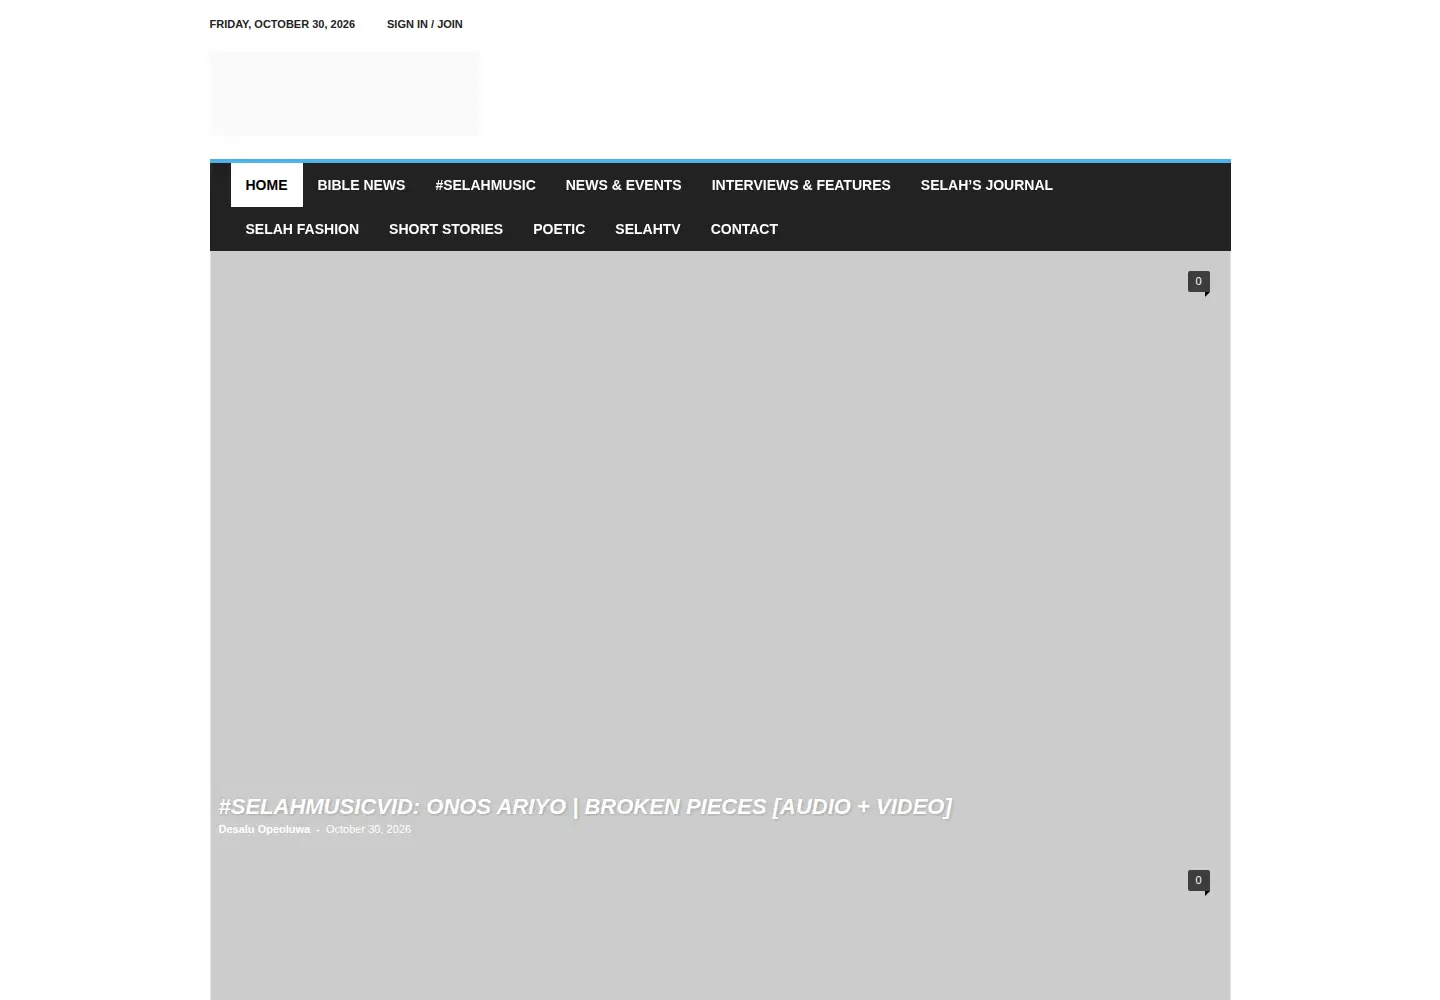
Task: Click the site logo placeholder in header
Action: (x=344, y=93)
